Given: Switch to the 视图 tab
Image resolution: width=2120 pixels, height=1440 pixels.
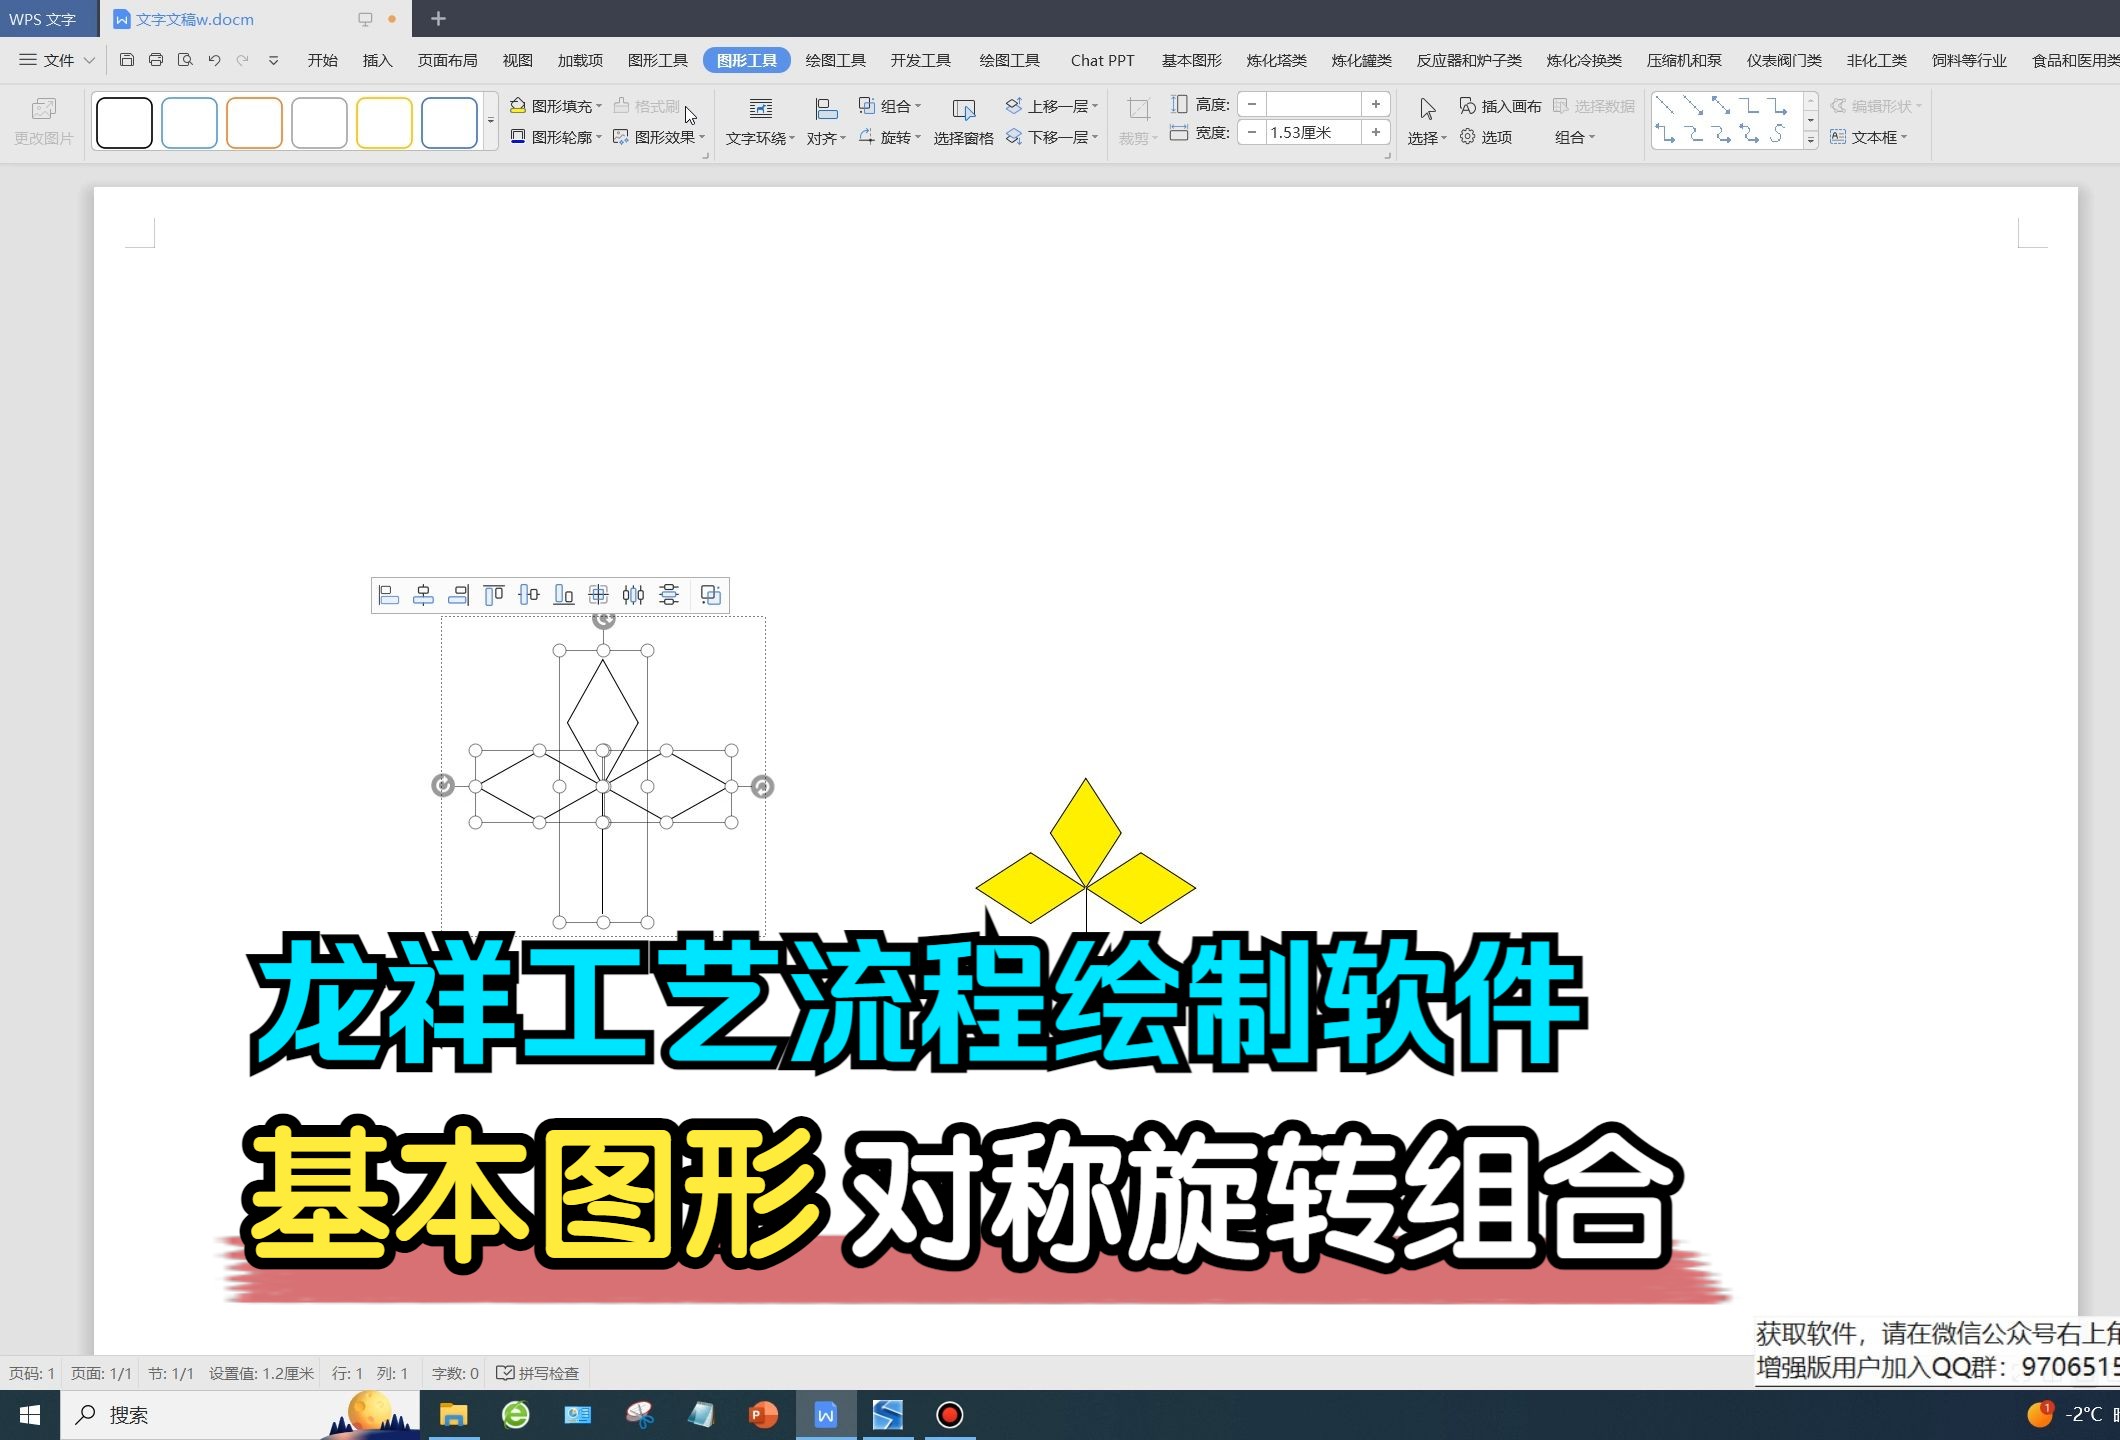Looking at the screenshot, I should (518, 60).
